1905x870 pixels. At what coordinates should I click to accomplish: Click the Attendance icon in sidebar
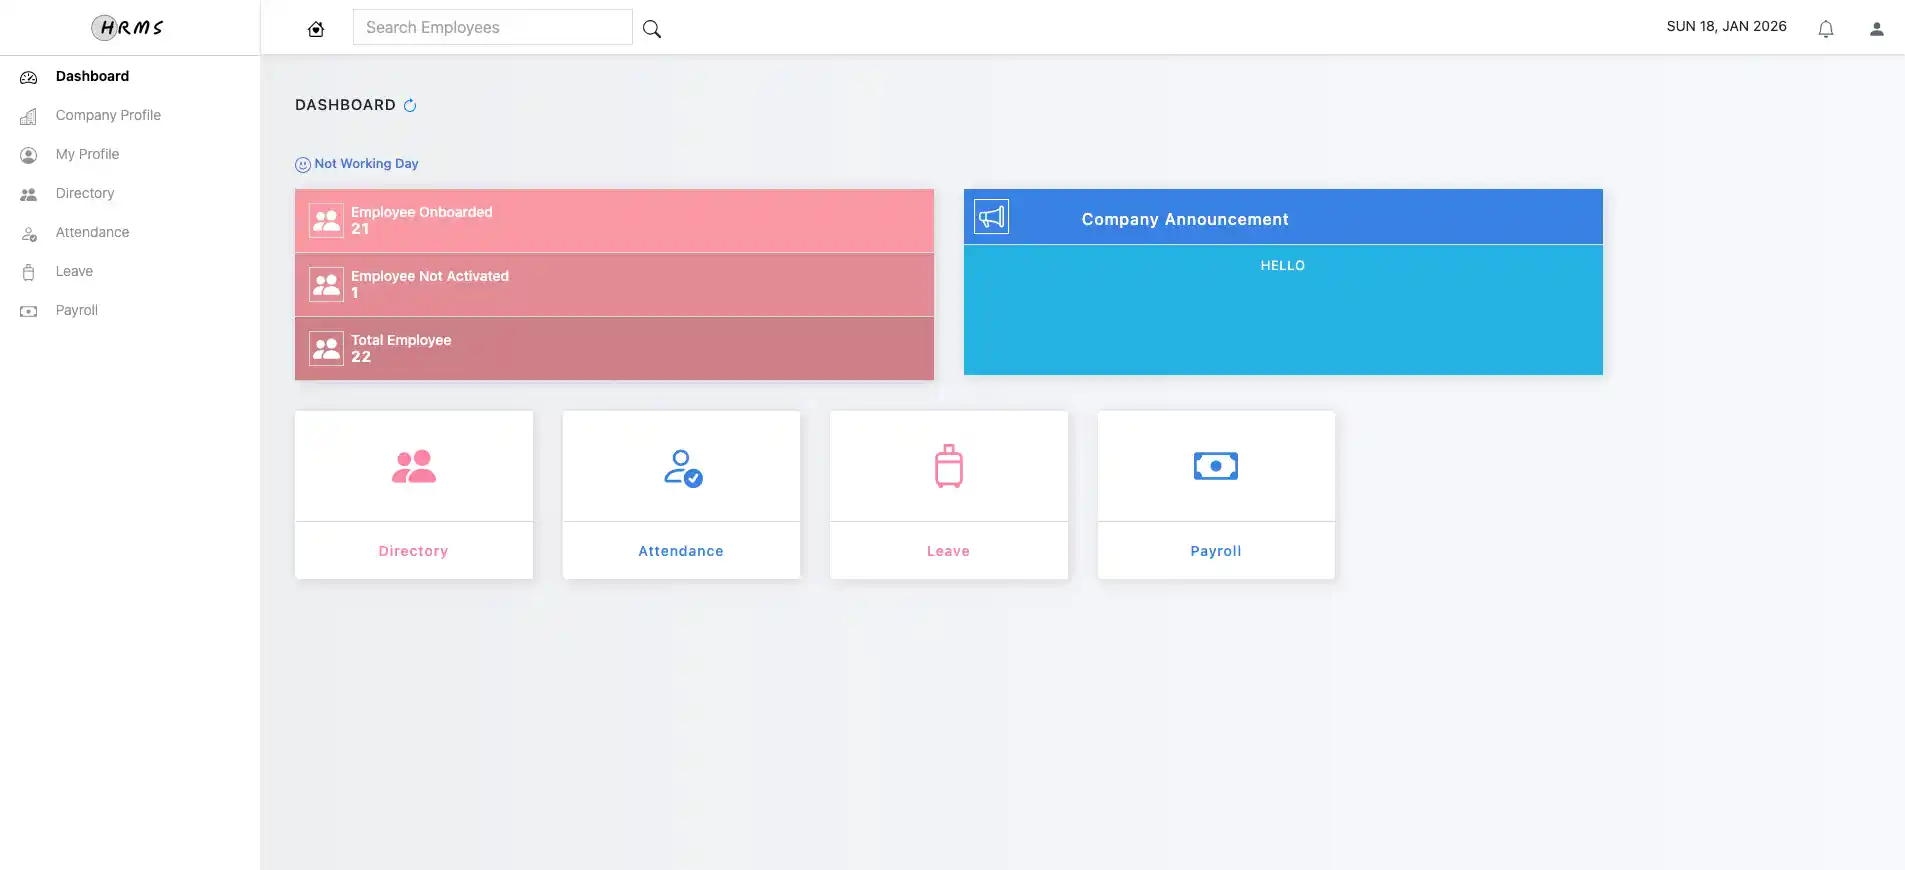click(x=29, y=233)
